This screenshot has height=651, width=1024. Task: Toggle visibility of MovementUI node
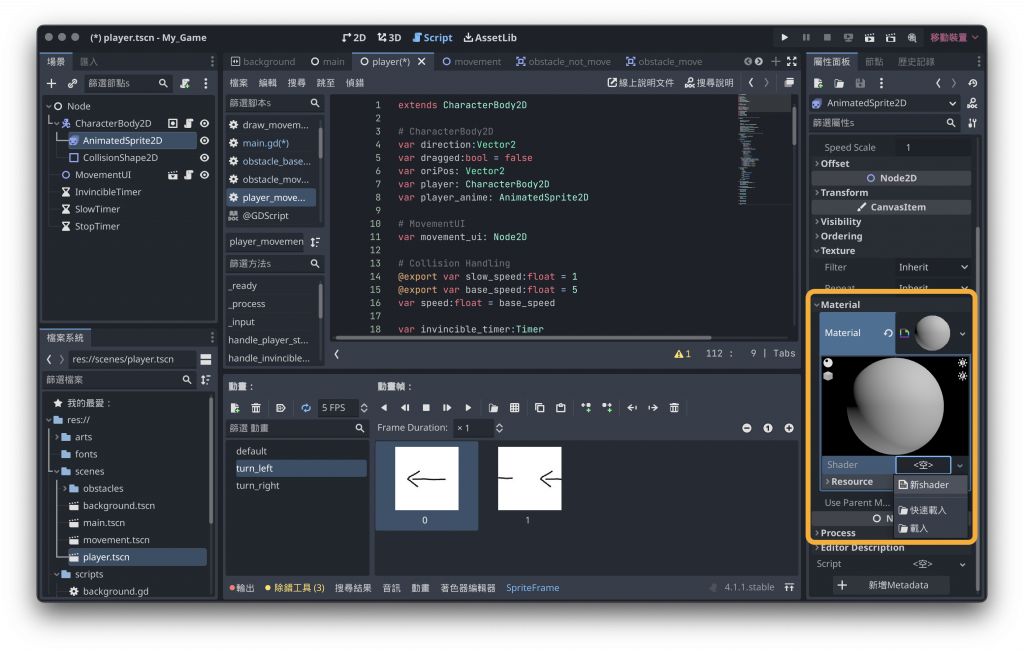(204, 174)
